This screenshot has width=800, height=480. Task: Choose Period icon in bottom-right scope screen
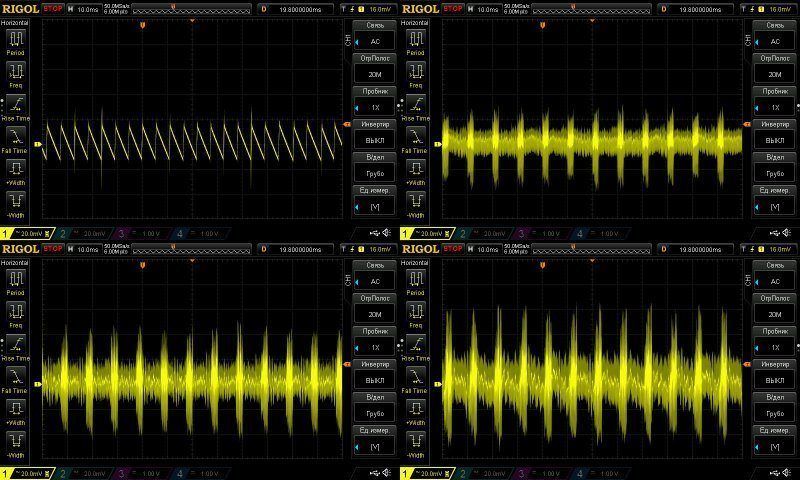[416, 279]
